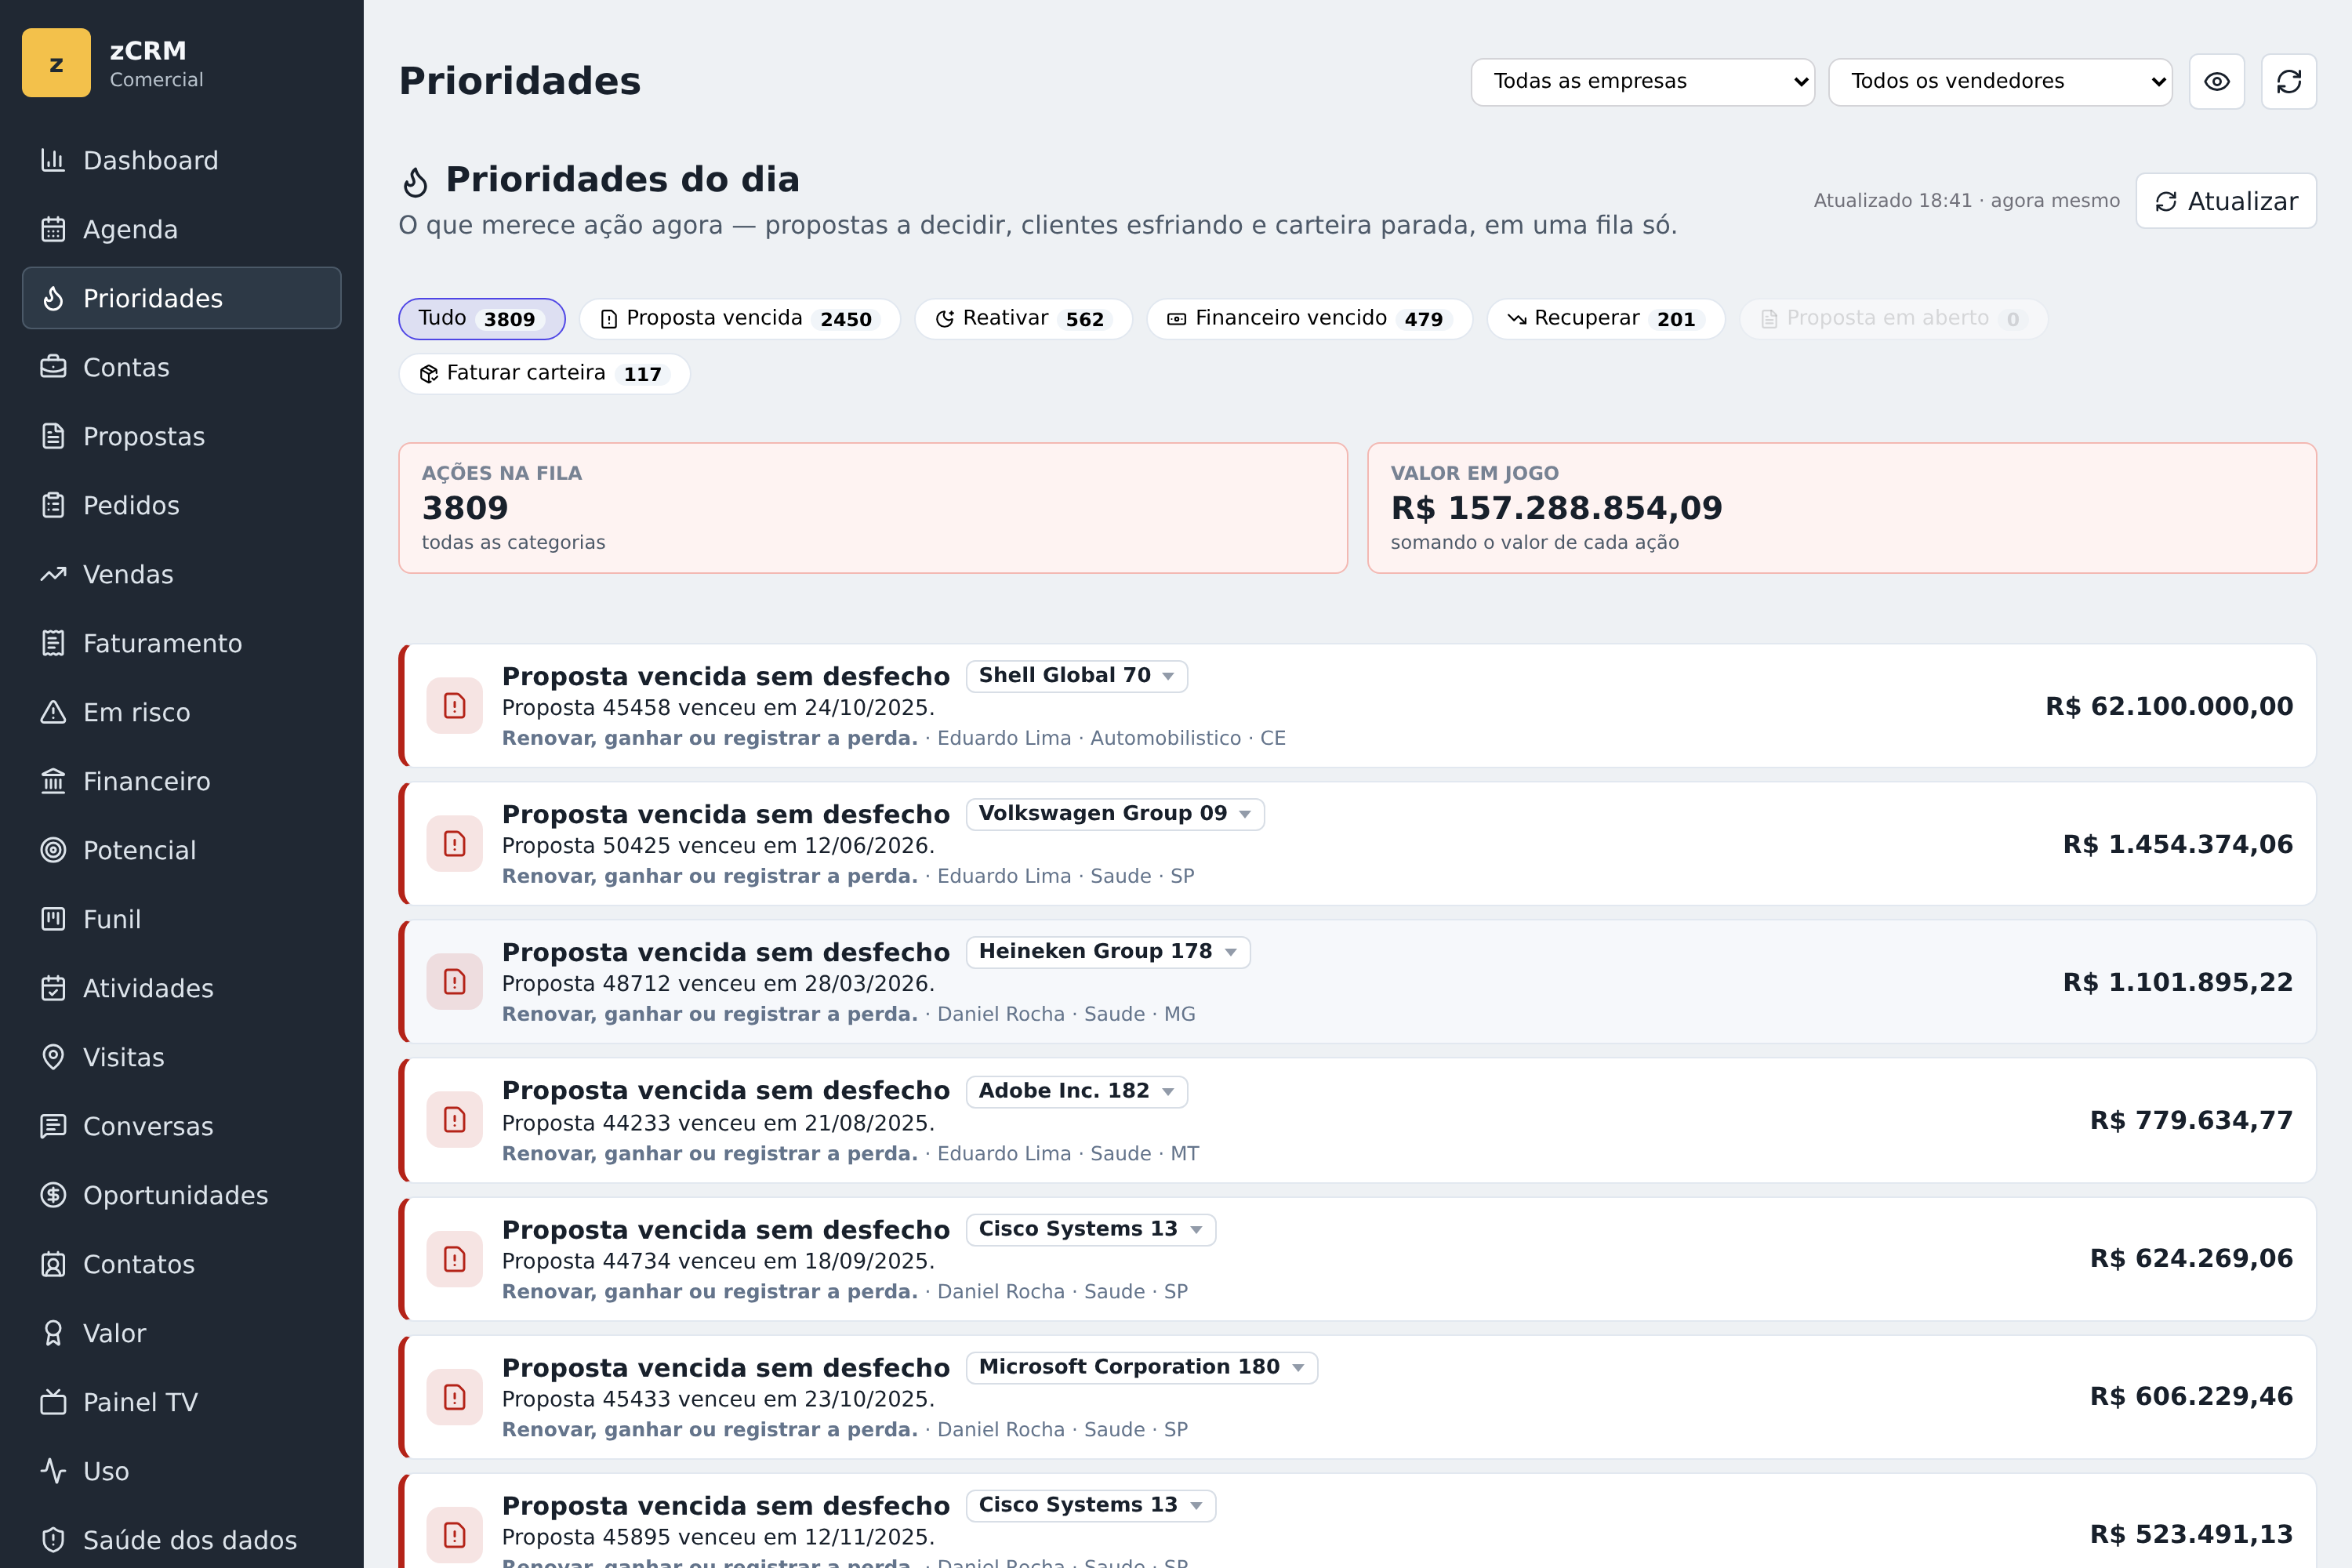The width and height of the screenshot is (2352, 1568).
Task: Click value R$ 624.269,06
Action: pyautogui.click(x=2191, y=1258)
